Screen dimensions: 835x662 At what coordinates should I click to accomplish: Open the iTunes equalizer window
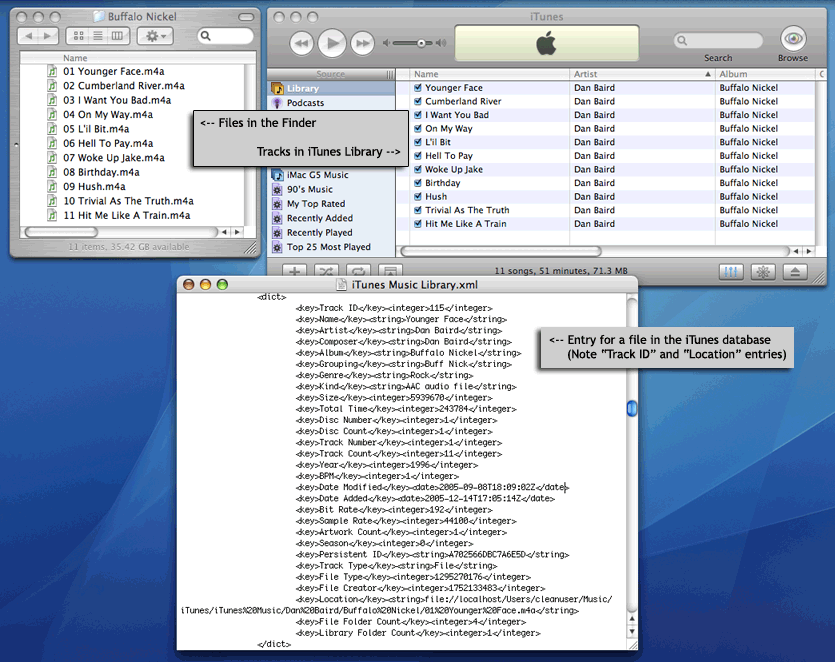click(x=731, y=272)
